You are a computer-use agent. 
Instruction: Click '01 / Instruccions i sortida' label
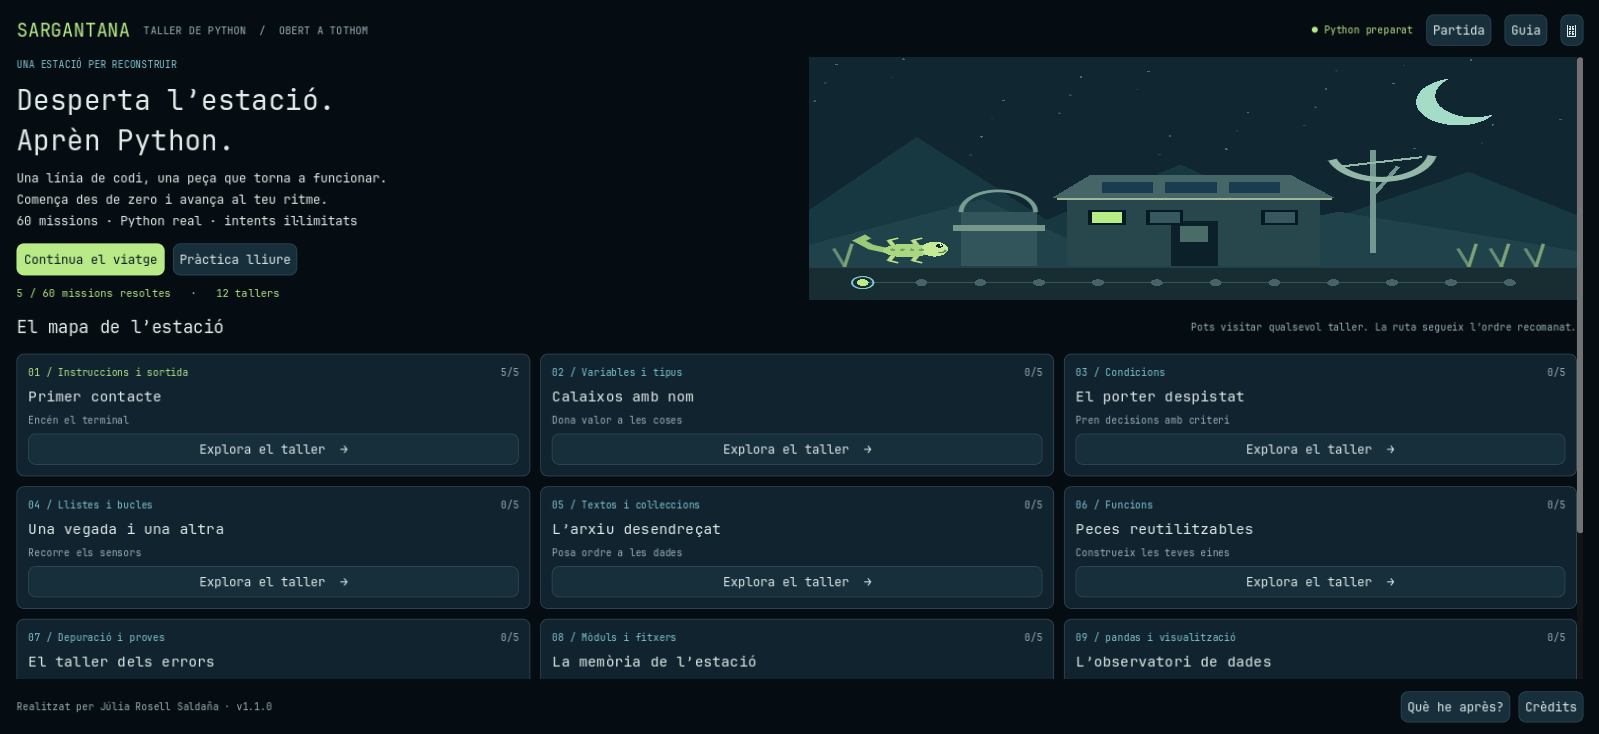pyautogui.click(x=108, y=372)
